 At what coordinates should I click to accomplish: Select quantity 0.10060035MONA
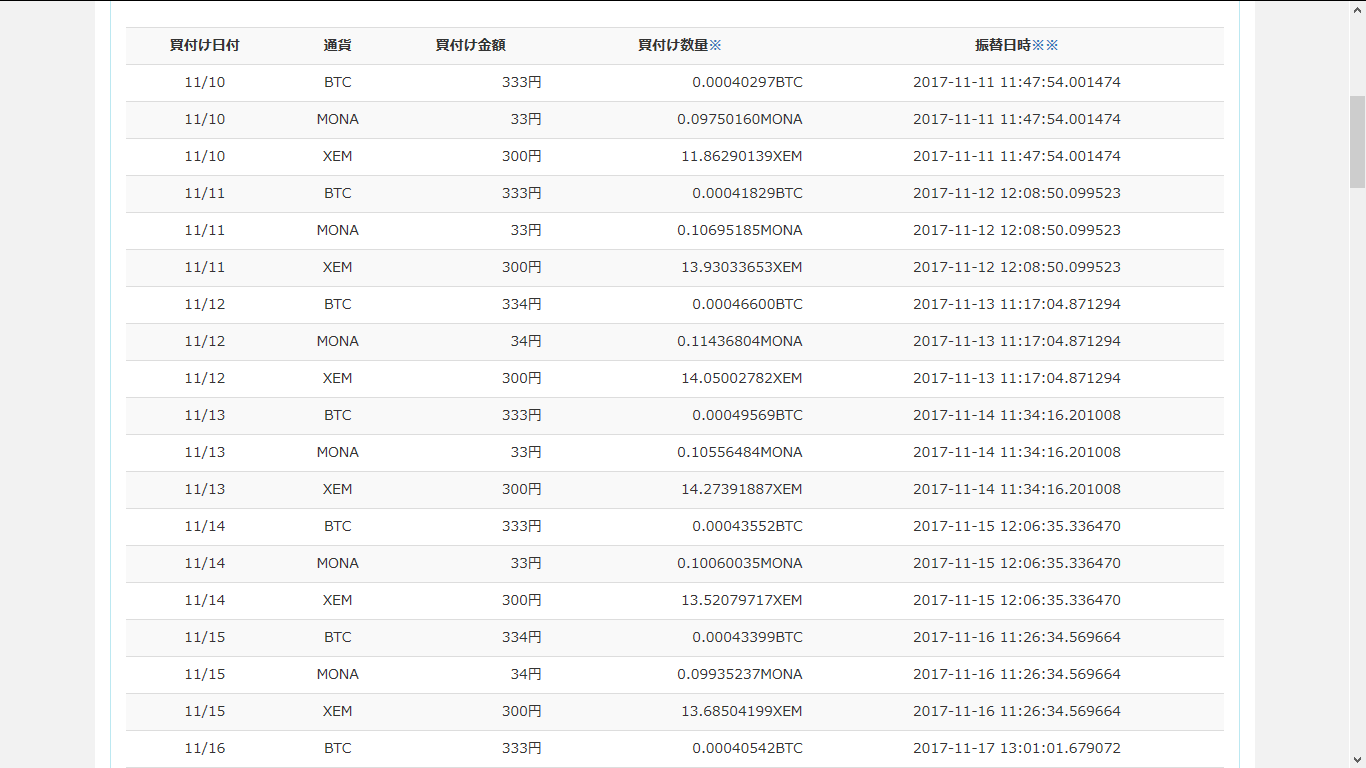(739, 563)
